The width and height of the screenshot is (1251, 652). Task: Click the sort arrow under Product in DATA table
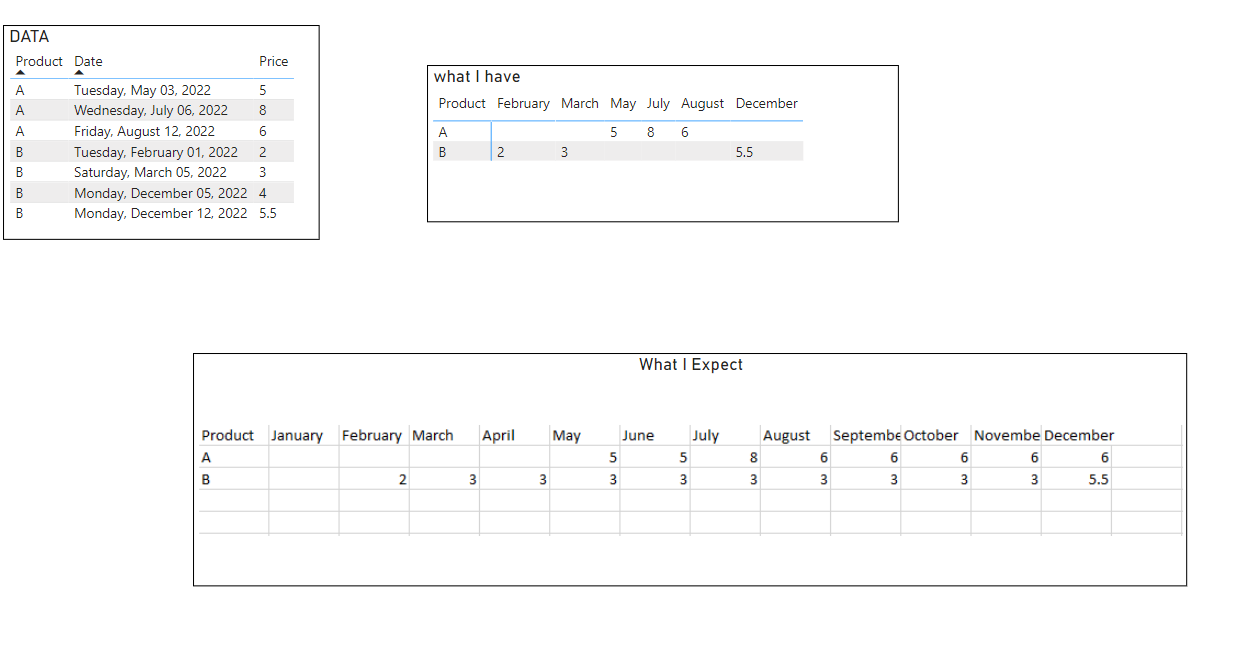click(x=20, y=72)
